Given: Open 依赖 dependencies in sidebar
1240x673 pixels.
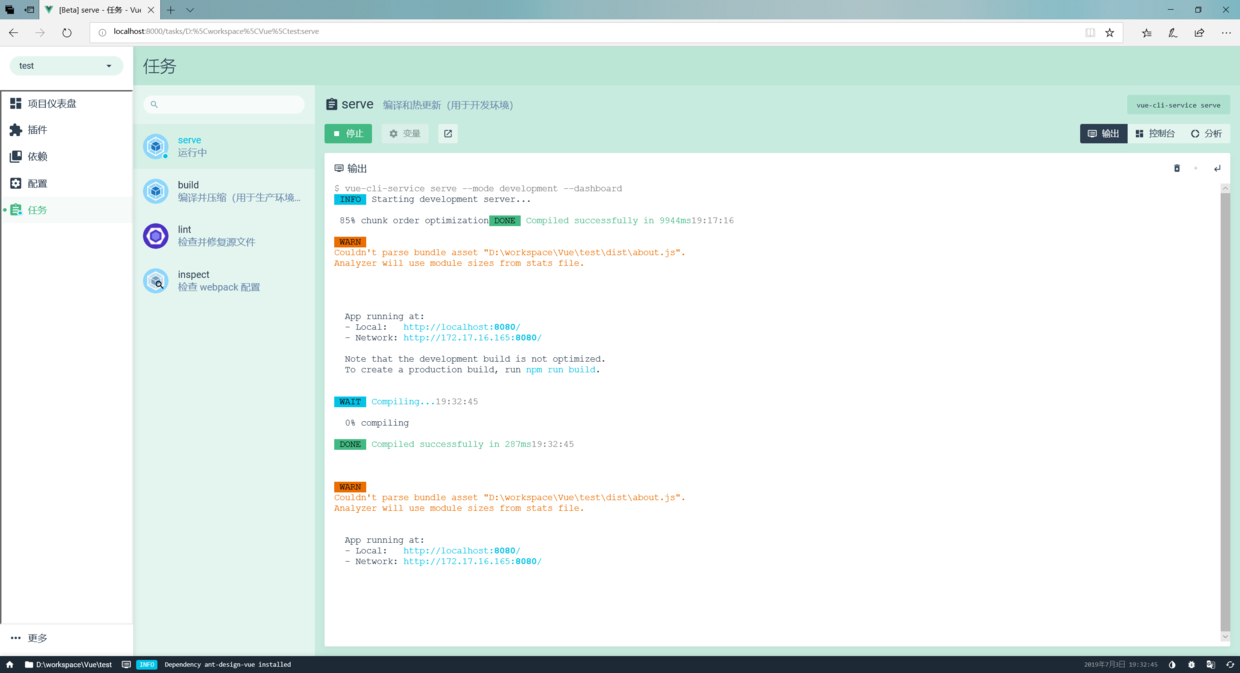Looking at the screenshot, I should point(66,156).
